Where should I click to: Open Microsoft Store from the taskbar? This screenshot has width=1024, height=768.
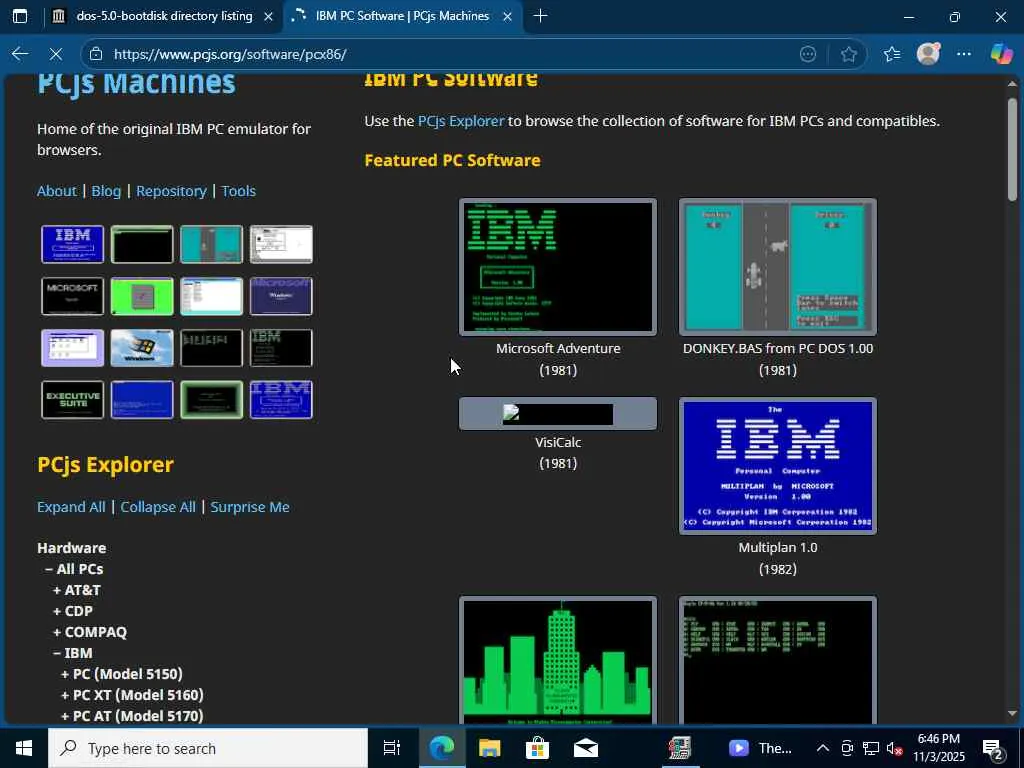[537, 748]
